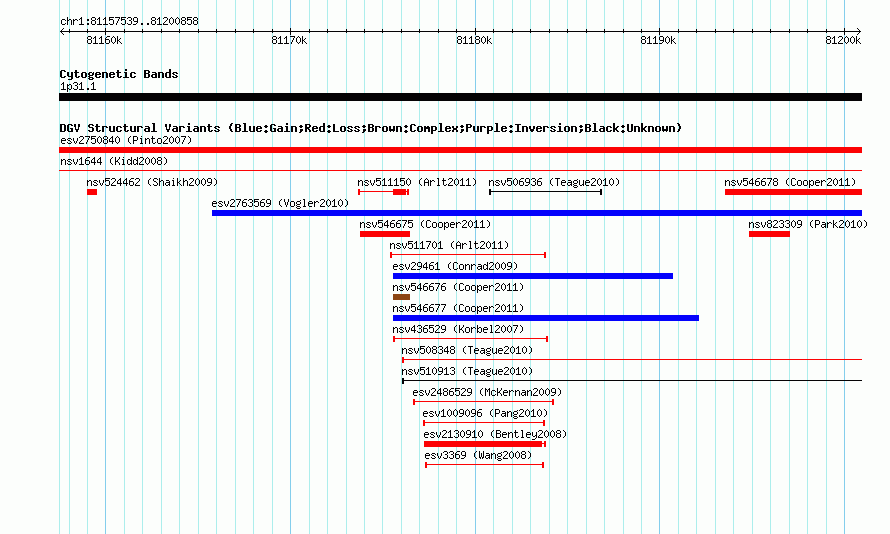Open the nsv546677 (Cooper2011) label
This screenshot has width=890, height=534.
click(x=458, y=308)
